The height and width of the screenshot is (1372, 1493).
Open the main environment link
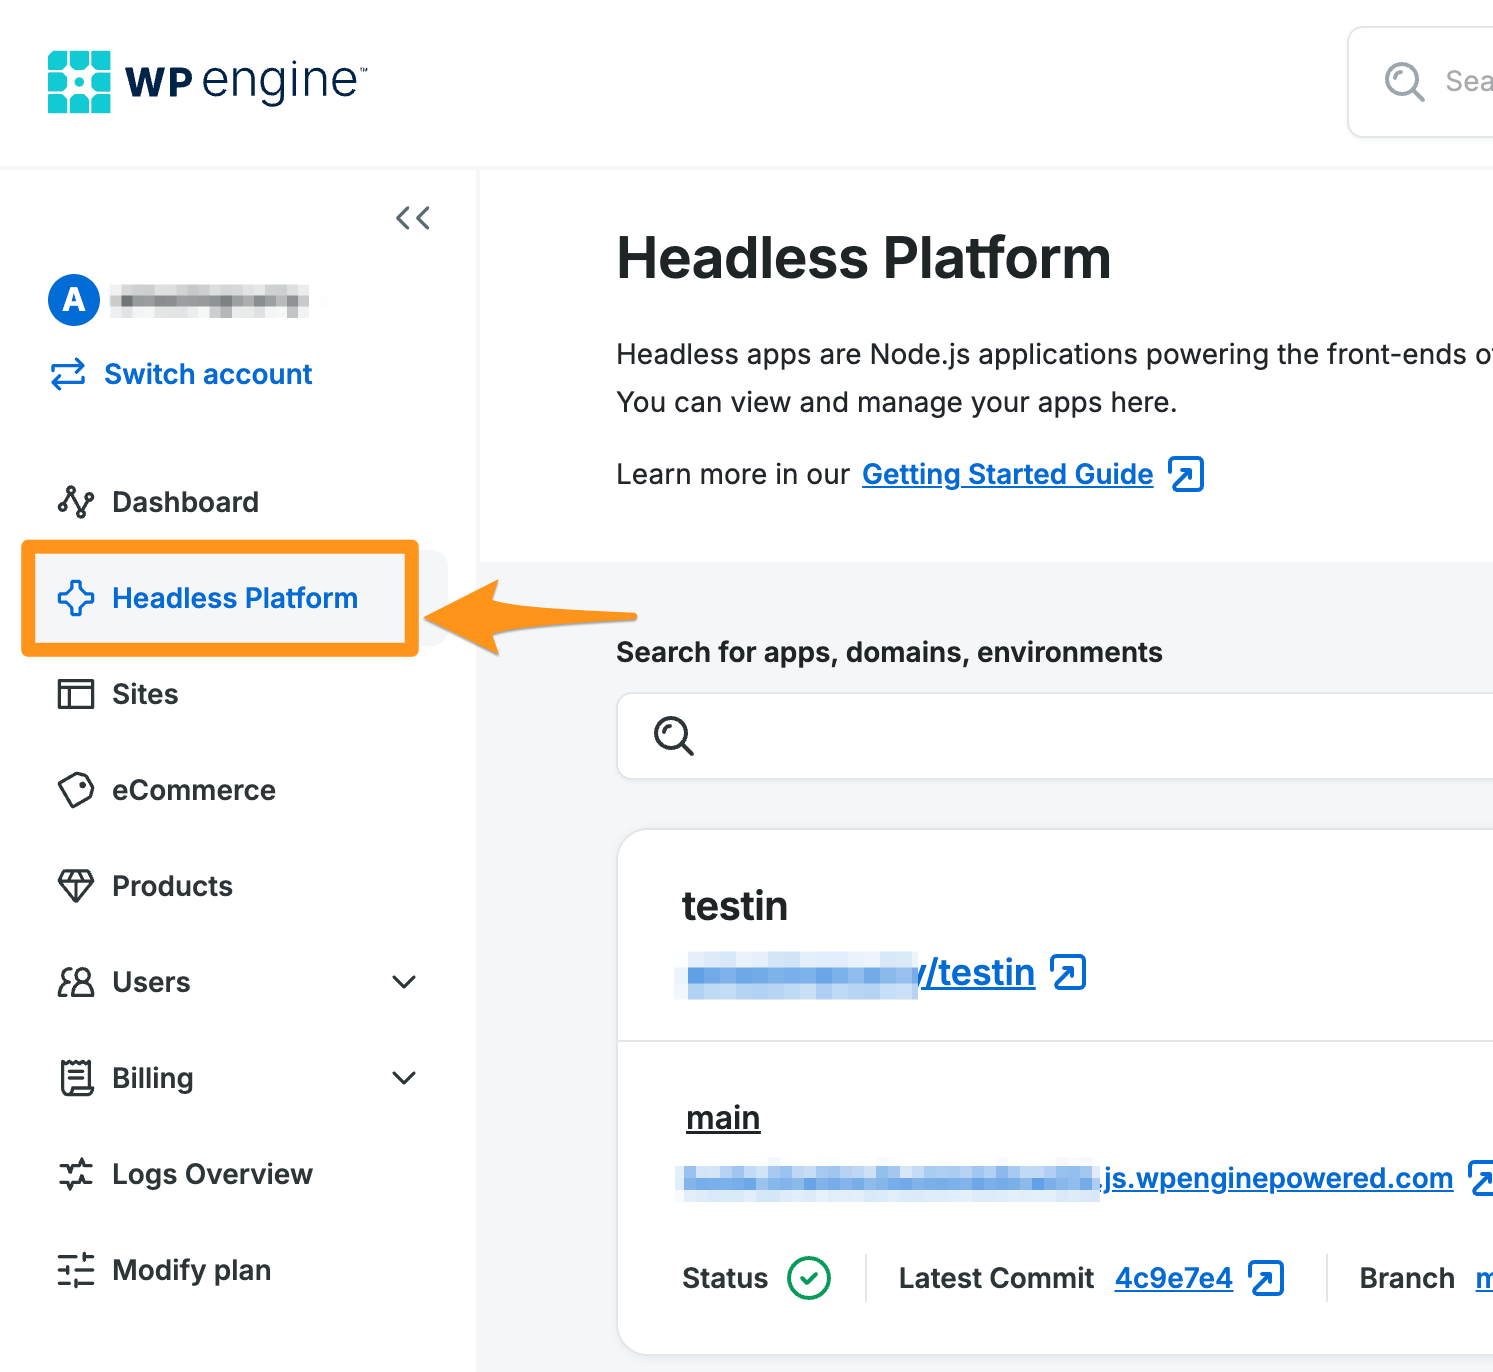tap(723, 1118)
